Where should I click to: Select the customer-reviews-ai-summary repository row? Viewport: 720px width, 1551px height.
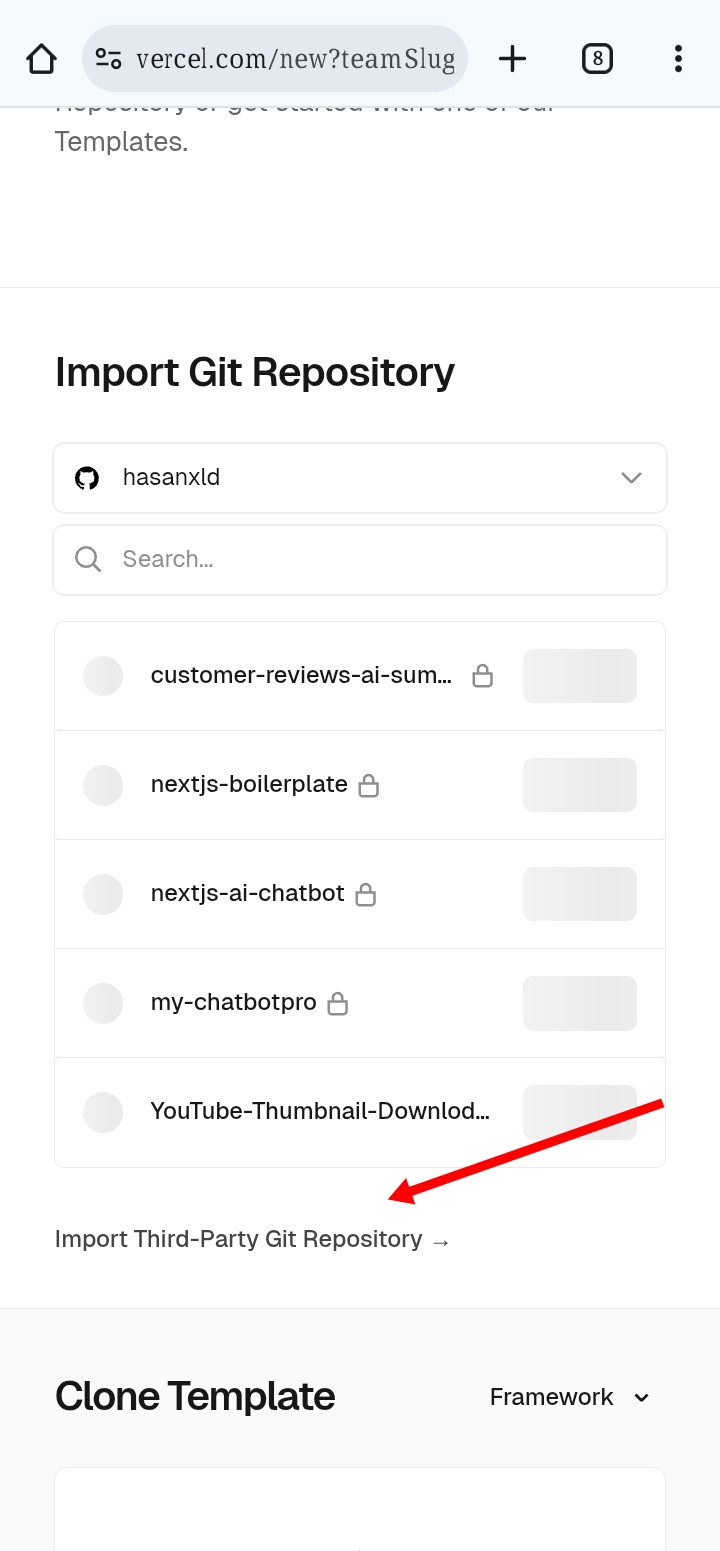point(301,676)
